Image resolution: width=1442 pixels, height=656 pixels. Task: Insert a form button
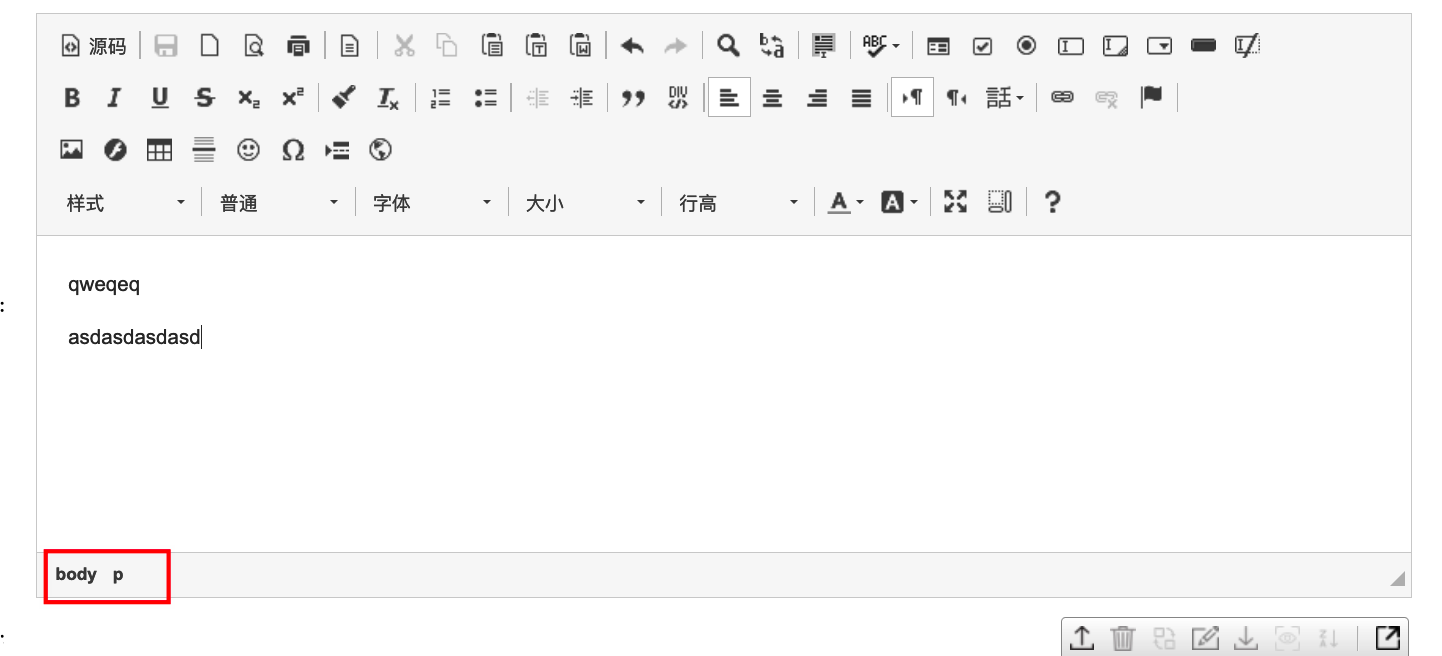[x=1203, y=45]
